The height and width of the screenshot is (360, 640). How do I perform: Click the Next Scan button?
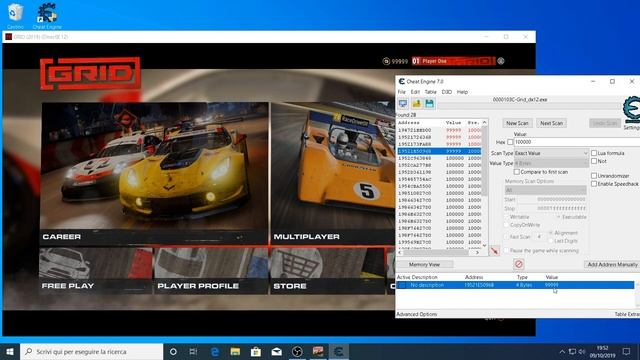[x=551, y=123]
